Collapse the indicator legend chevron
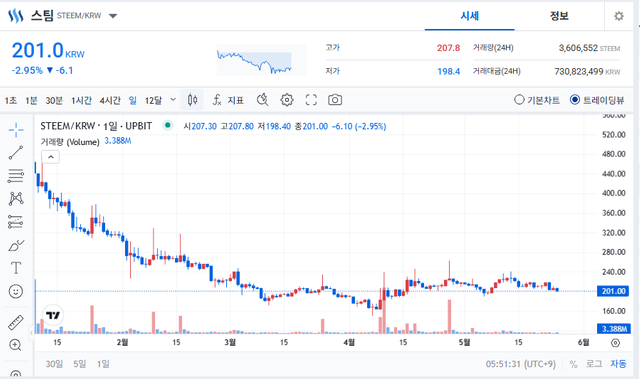 pyautogui.click(x=51, y=157)
